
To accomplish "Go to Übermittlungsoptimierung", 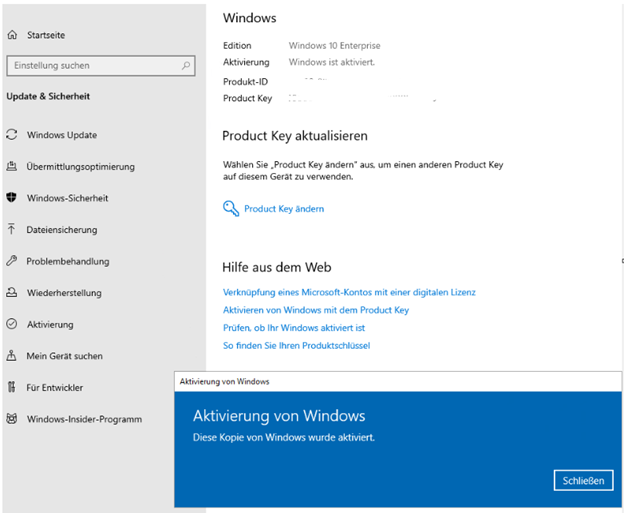I will 80,167.
